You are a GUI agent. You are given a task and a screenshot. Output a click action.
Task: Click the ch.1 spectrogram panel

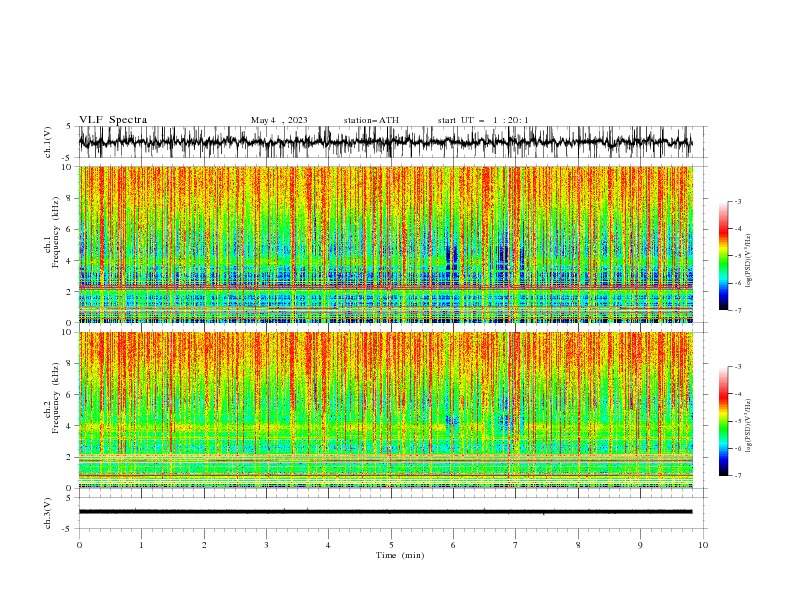(385, 244)
